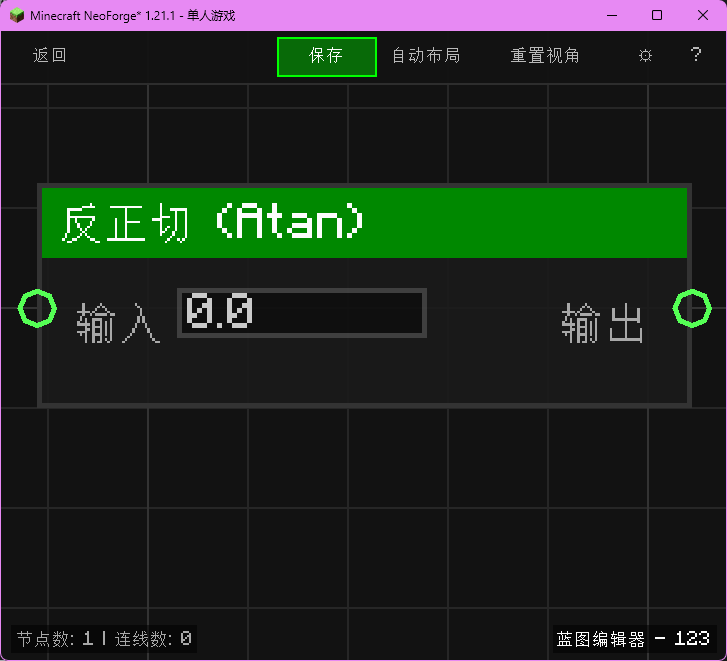Image resolution: width=727 pixels, height=661 pixels.
Task: Minimize the Minecraft NeoForge window
Action: [x=611, y=15]
